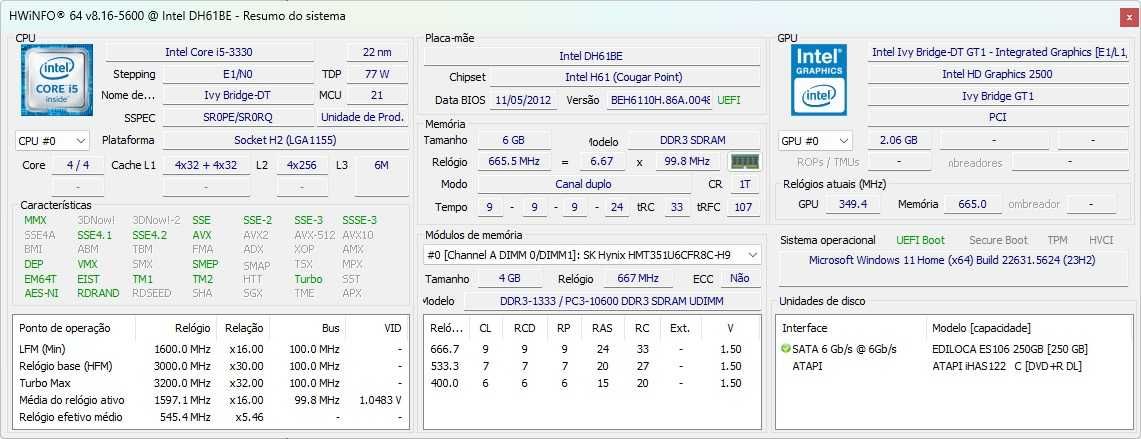Click the SR0PE/SR0RQ SSPEC field
1141x439 pixels.
click(x=238, y=117)
